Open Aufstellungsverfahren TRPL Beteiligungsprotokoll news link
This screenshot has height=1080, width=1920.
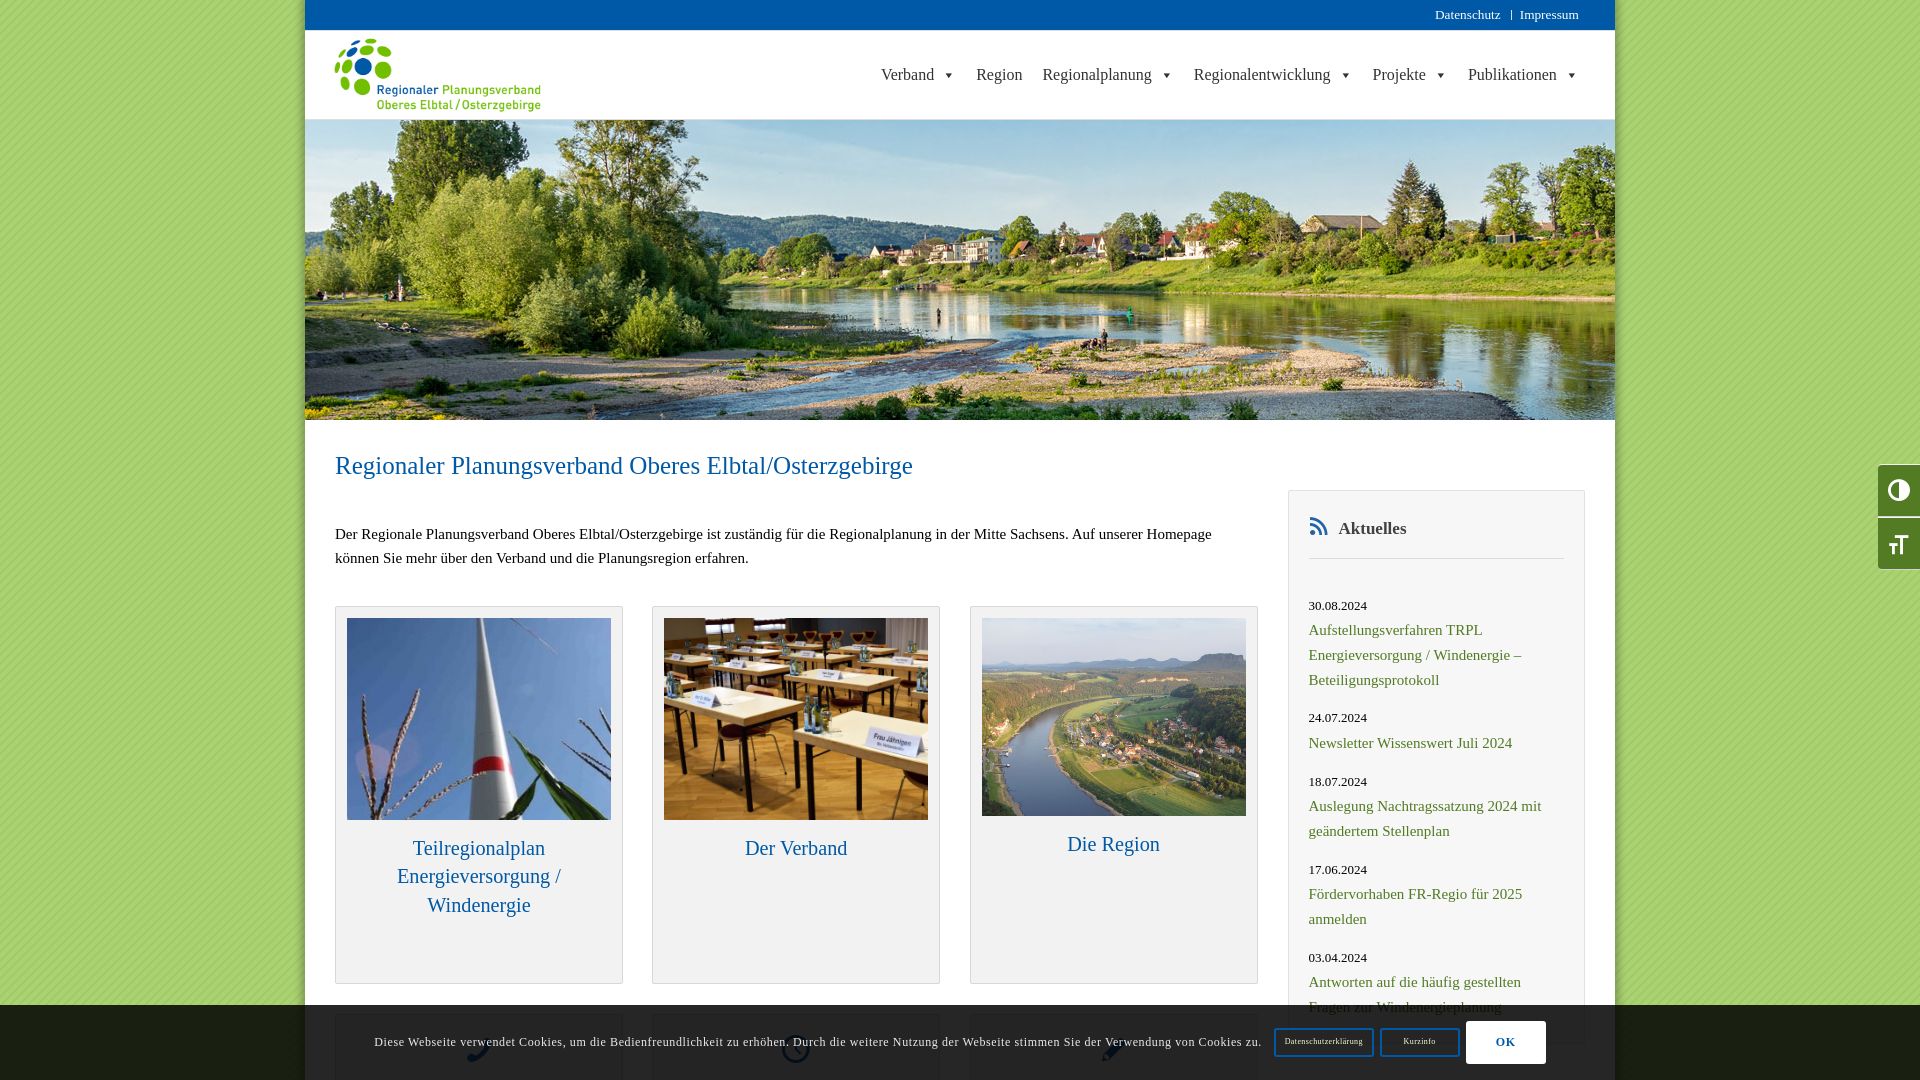coord(1415,655)
